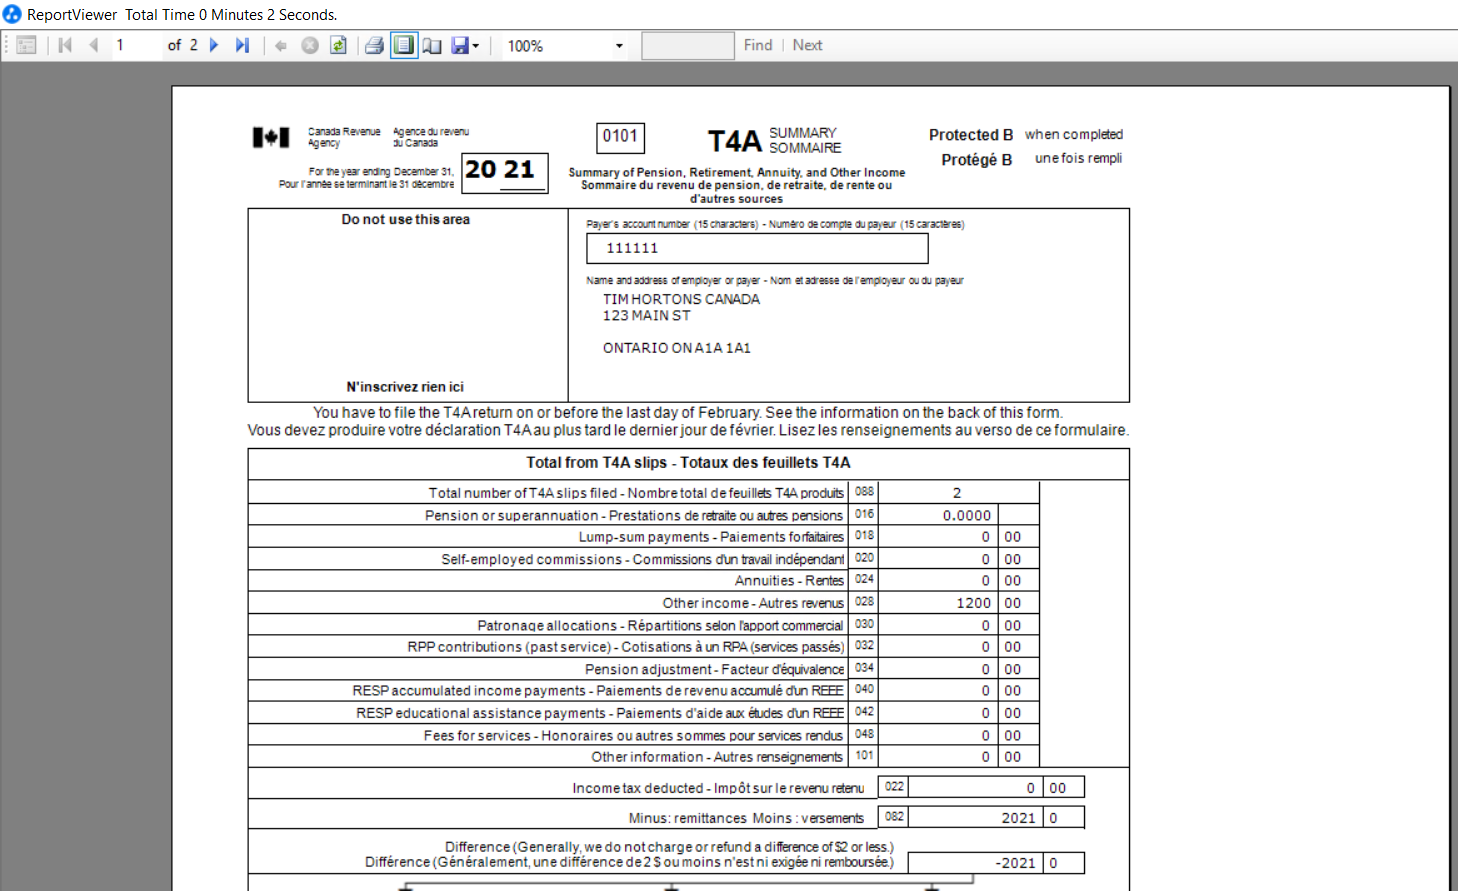Viewport: 1458px width, 891px height.
Task: Print the T4A summary report
Action: tap(372, 45)
